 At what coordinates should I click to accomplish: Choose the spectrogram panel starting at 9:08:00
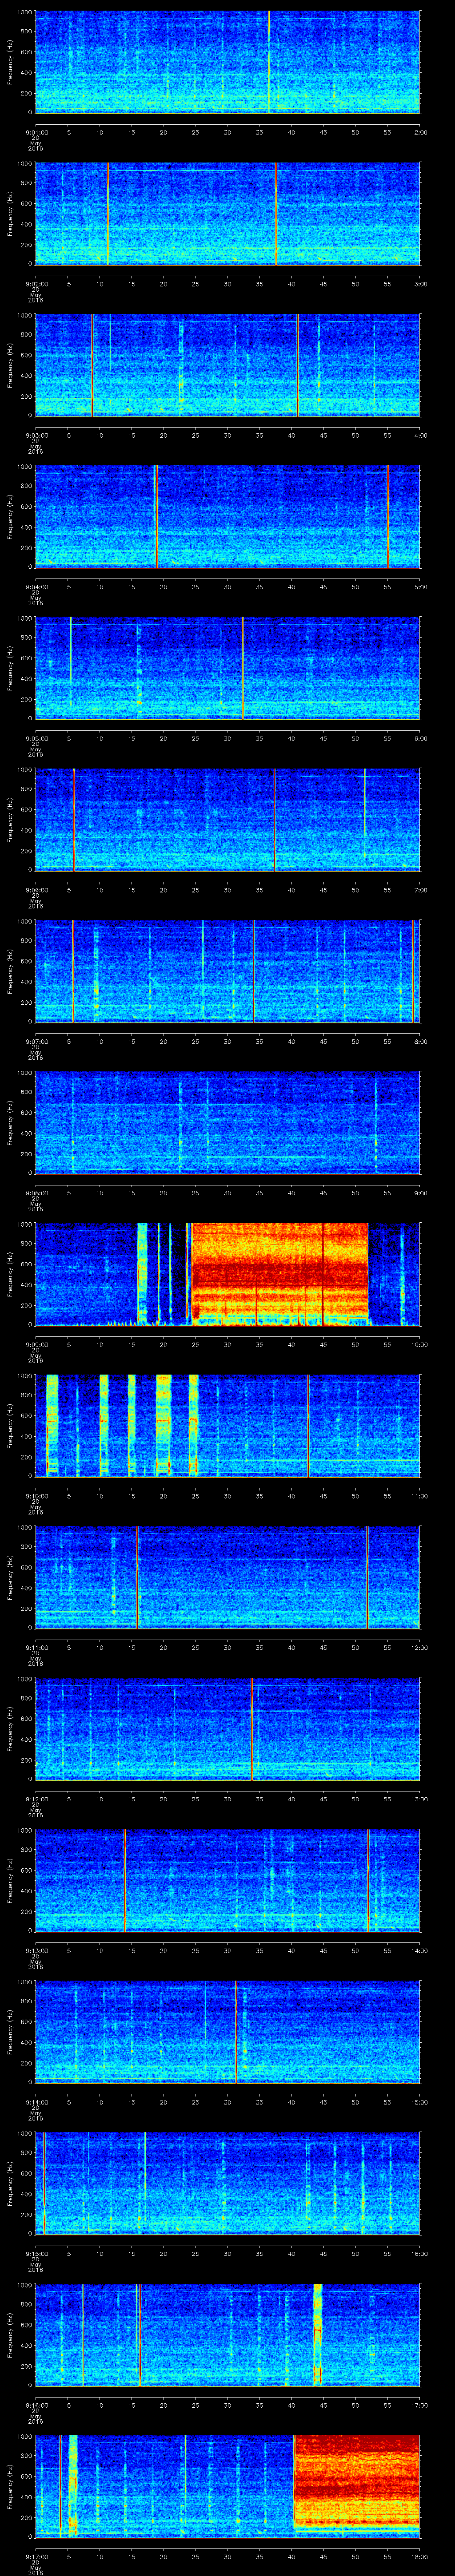[228, 1123]
